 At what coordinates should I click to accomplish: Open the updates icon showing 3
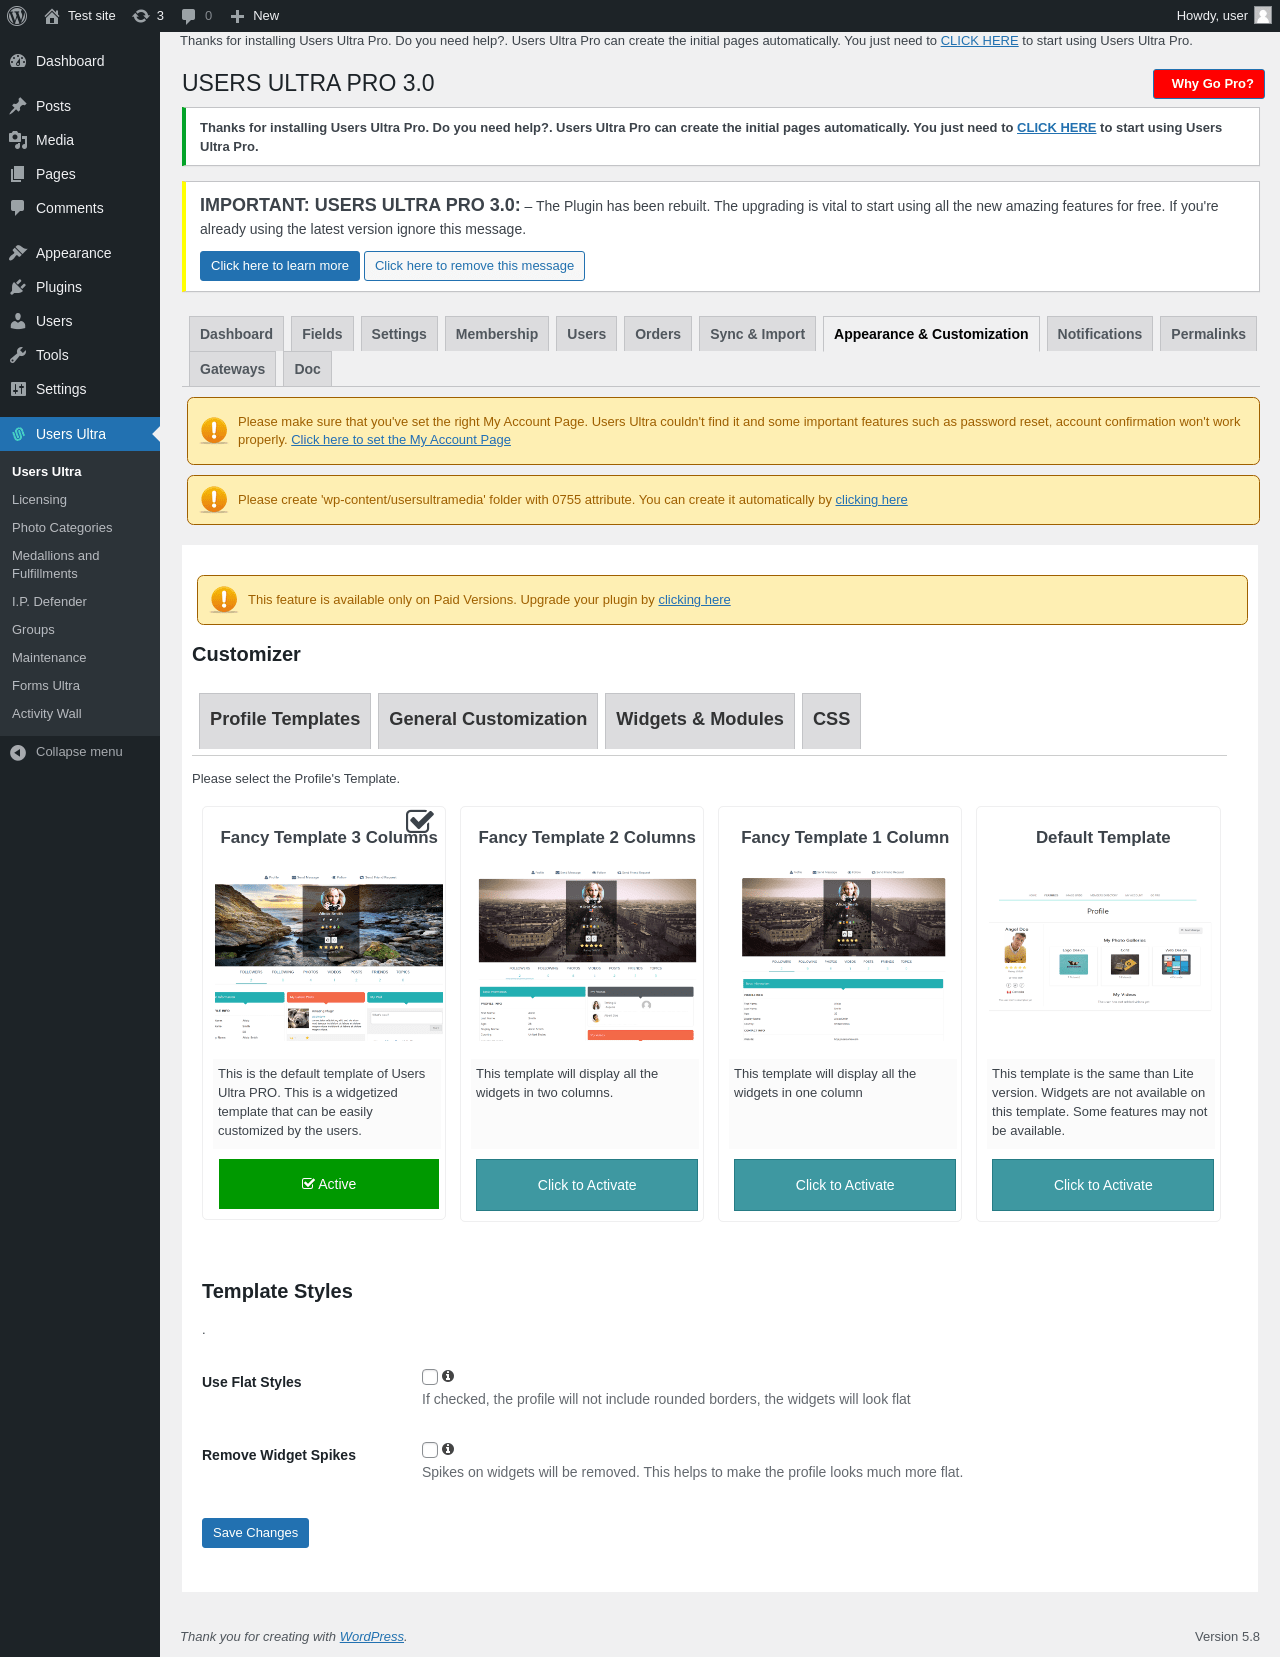pyautogui.click(x=141, y=15)
